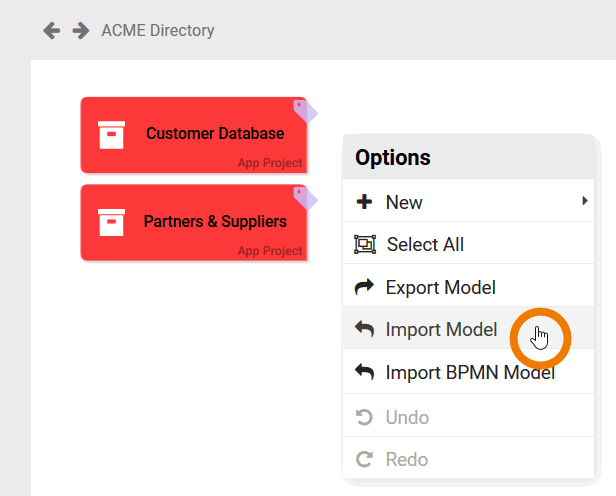
Task: Click the Import BPMN Model arrow icon
Action: 365,373
